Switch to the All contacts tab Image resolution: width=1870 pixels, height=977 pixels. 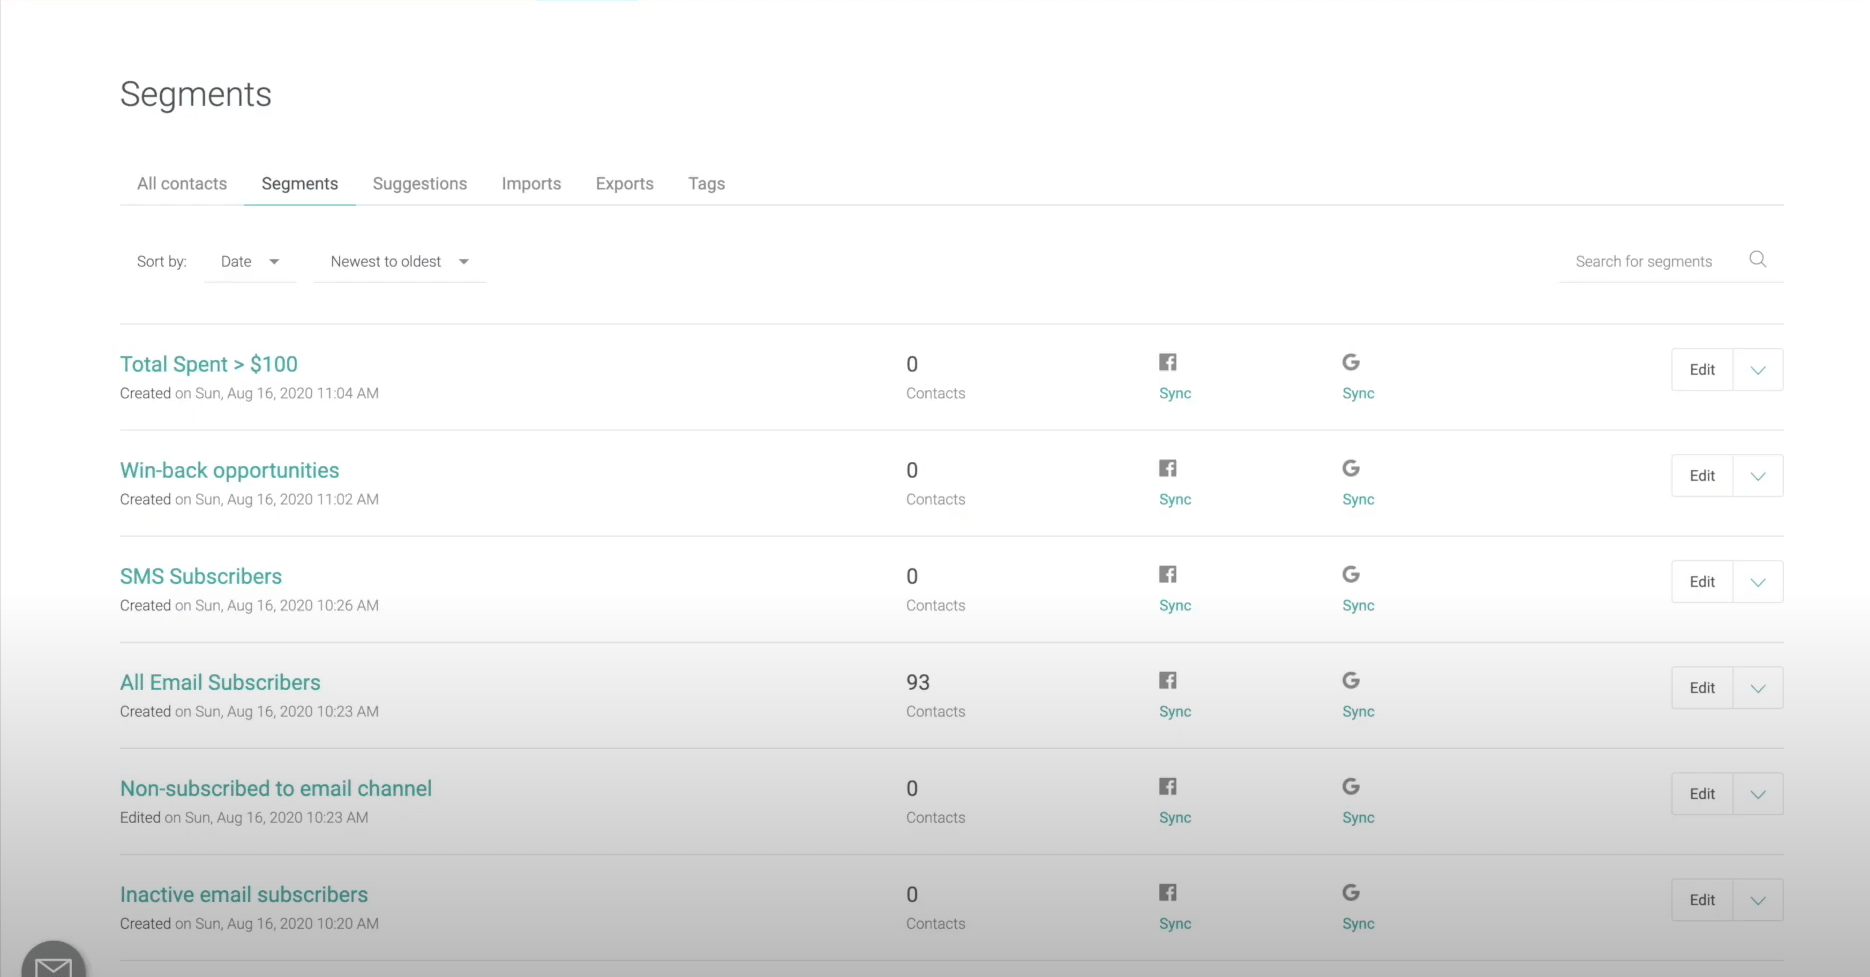pyautogui.click(x=182, y=184)
